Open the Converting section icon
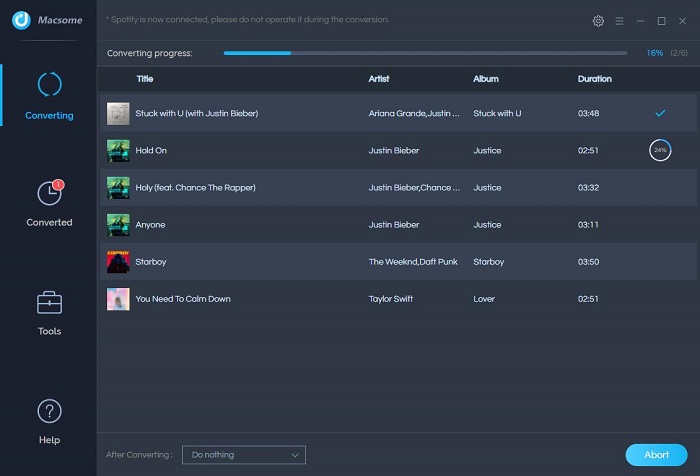Viewport: 700px width, 476px height. (x=49, y=84)
